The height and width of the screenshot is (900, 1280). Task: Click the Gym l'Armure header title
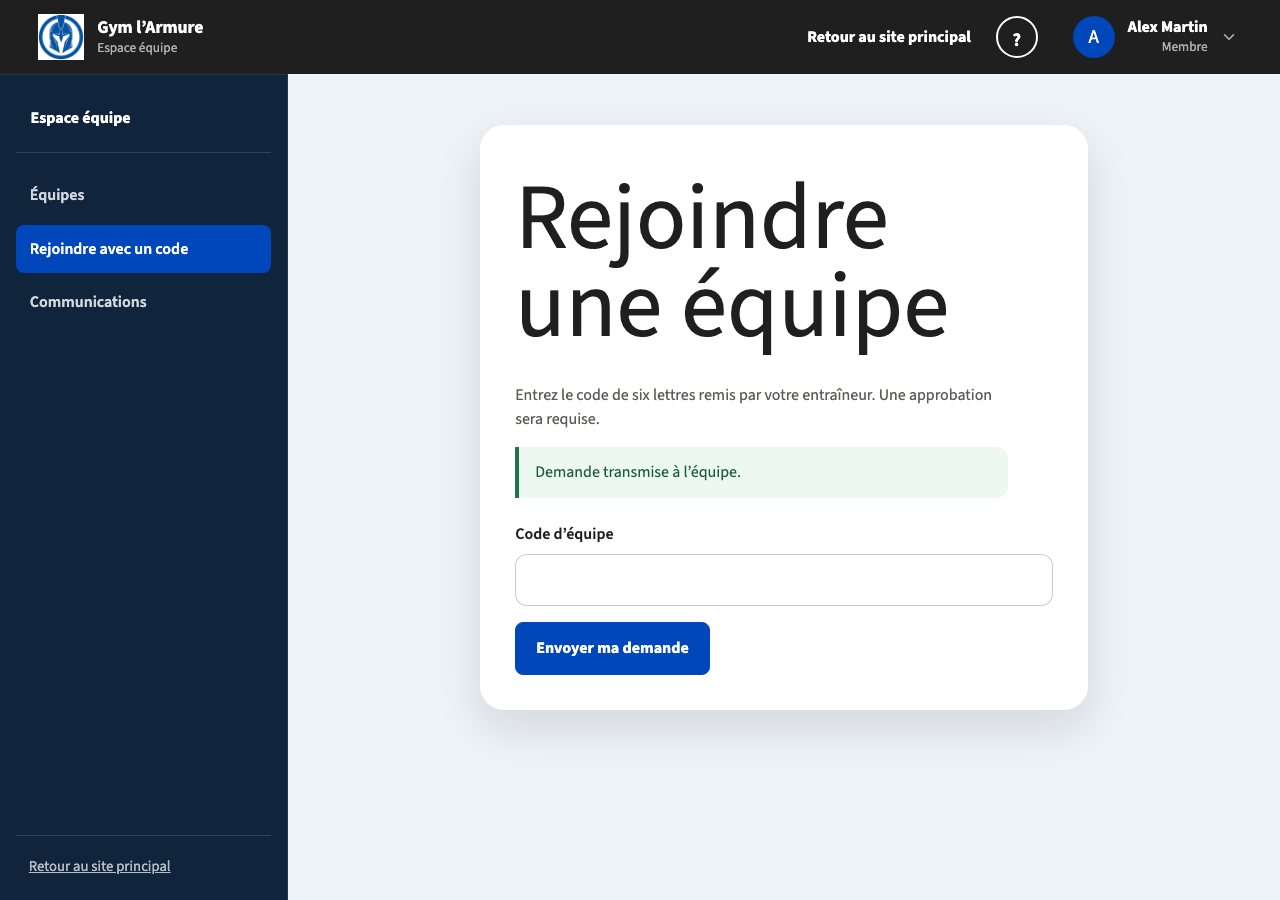[150, 27]
